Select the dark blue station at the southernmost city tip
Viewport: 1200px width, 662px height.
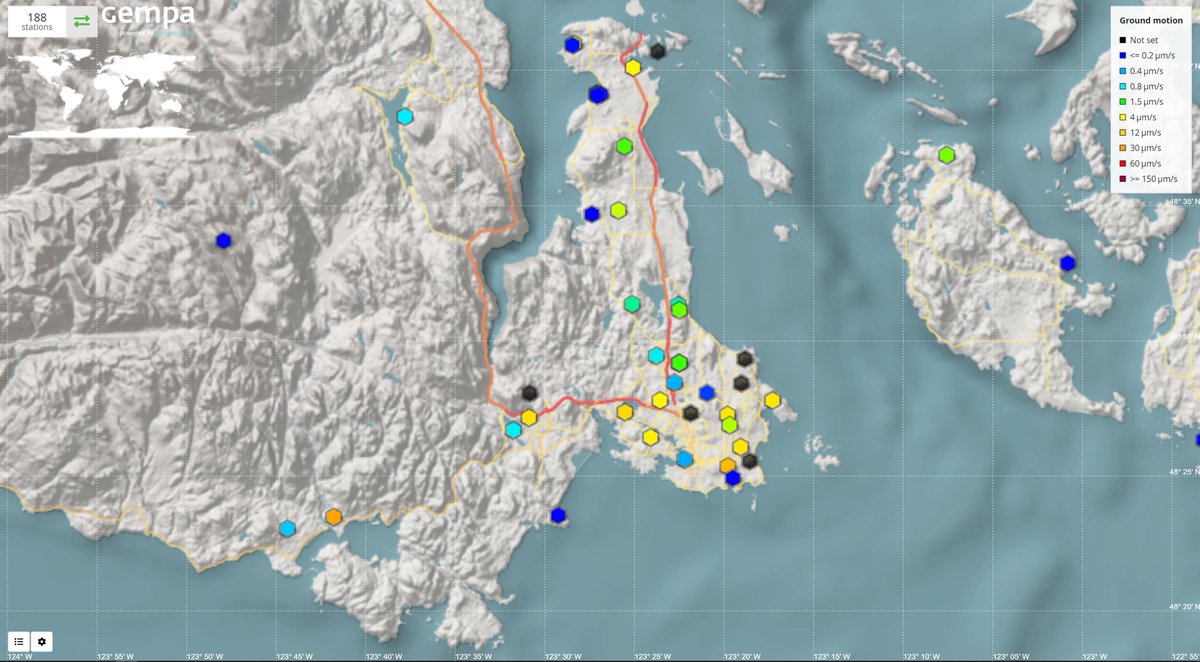[733, 478]
